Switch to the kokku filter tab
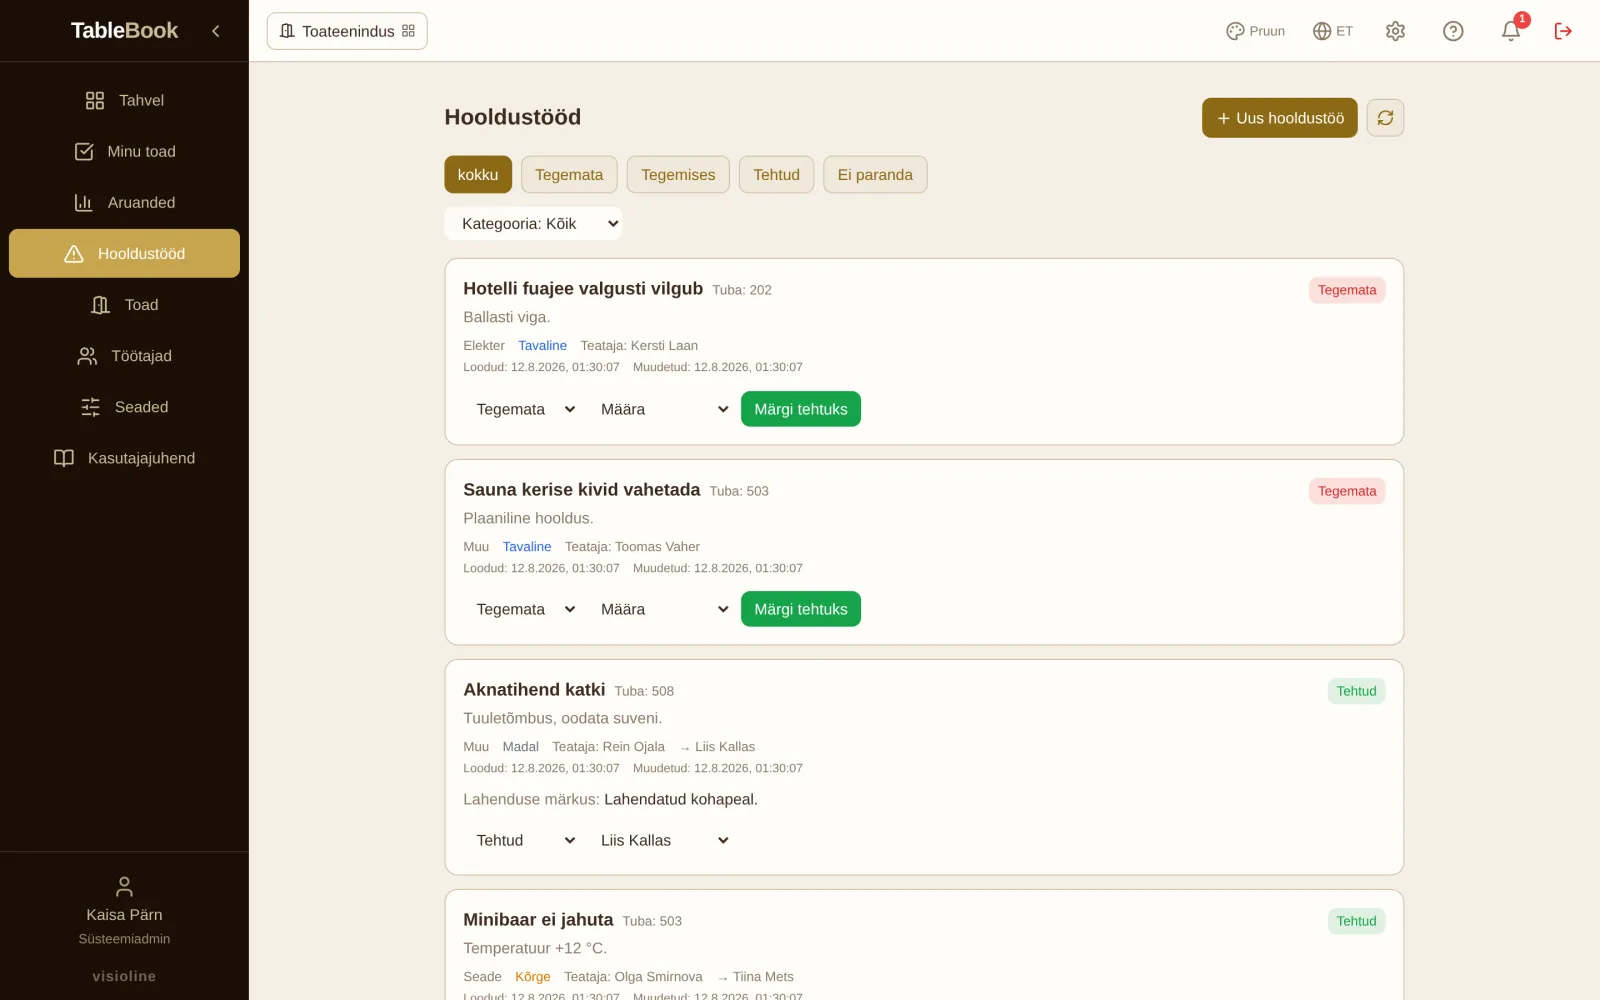The image size is (1600, 1000). coord(478,175)
